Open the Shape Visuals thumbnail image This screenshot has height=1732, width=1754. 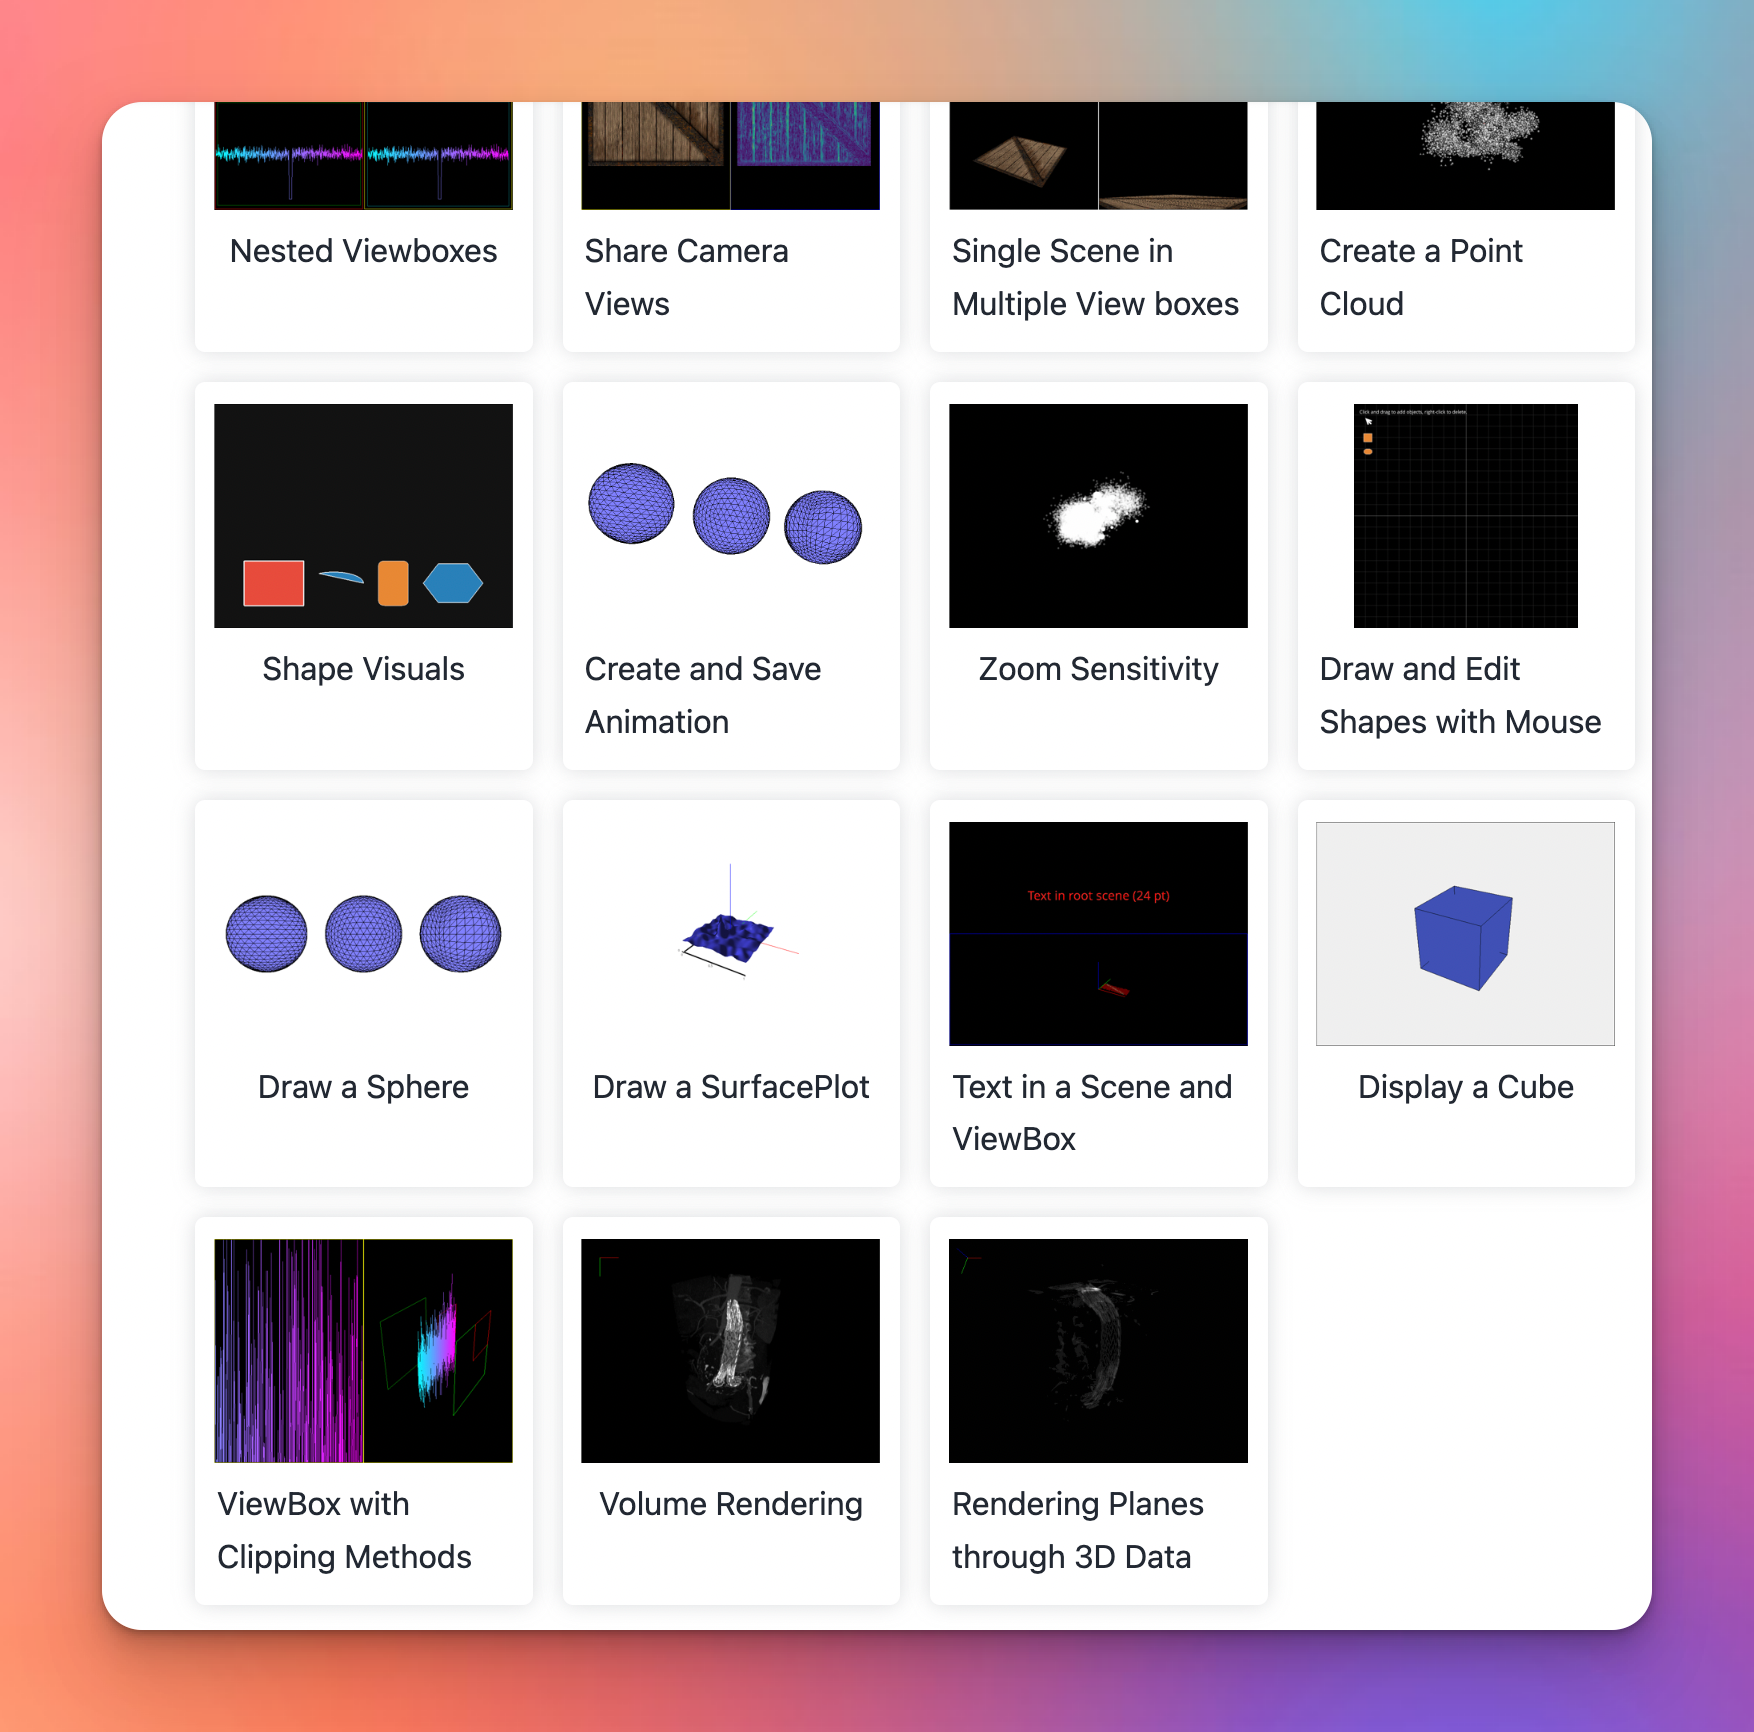point(363,516)
